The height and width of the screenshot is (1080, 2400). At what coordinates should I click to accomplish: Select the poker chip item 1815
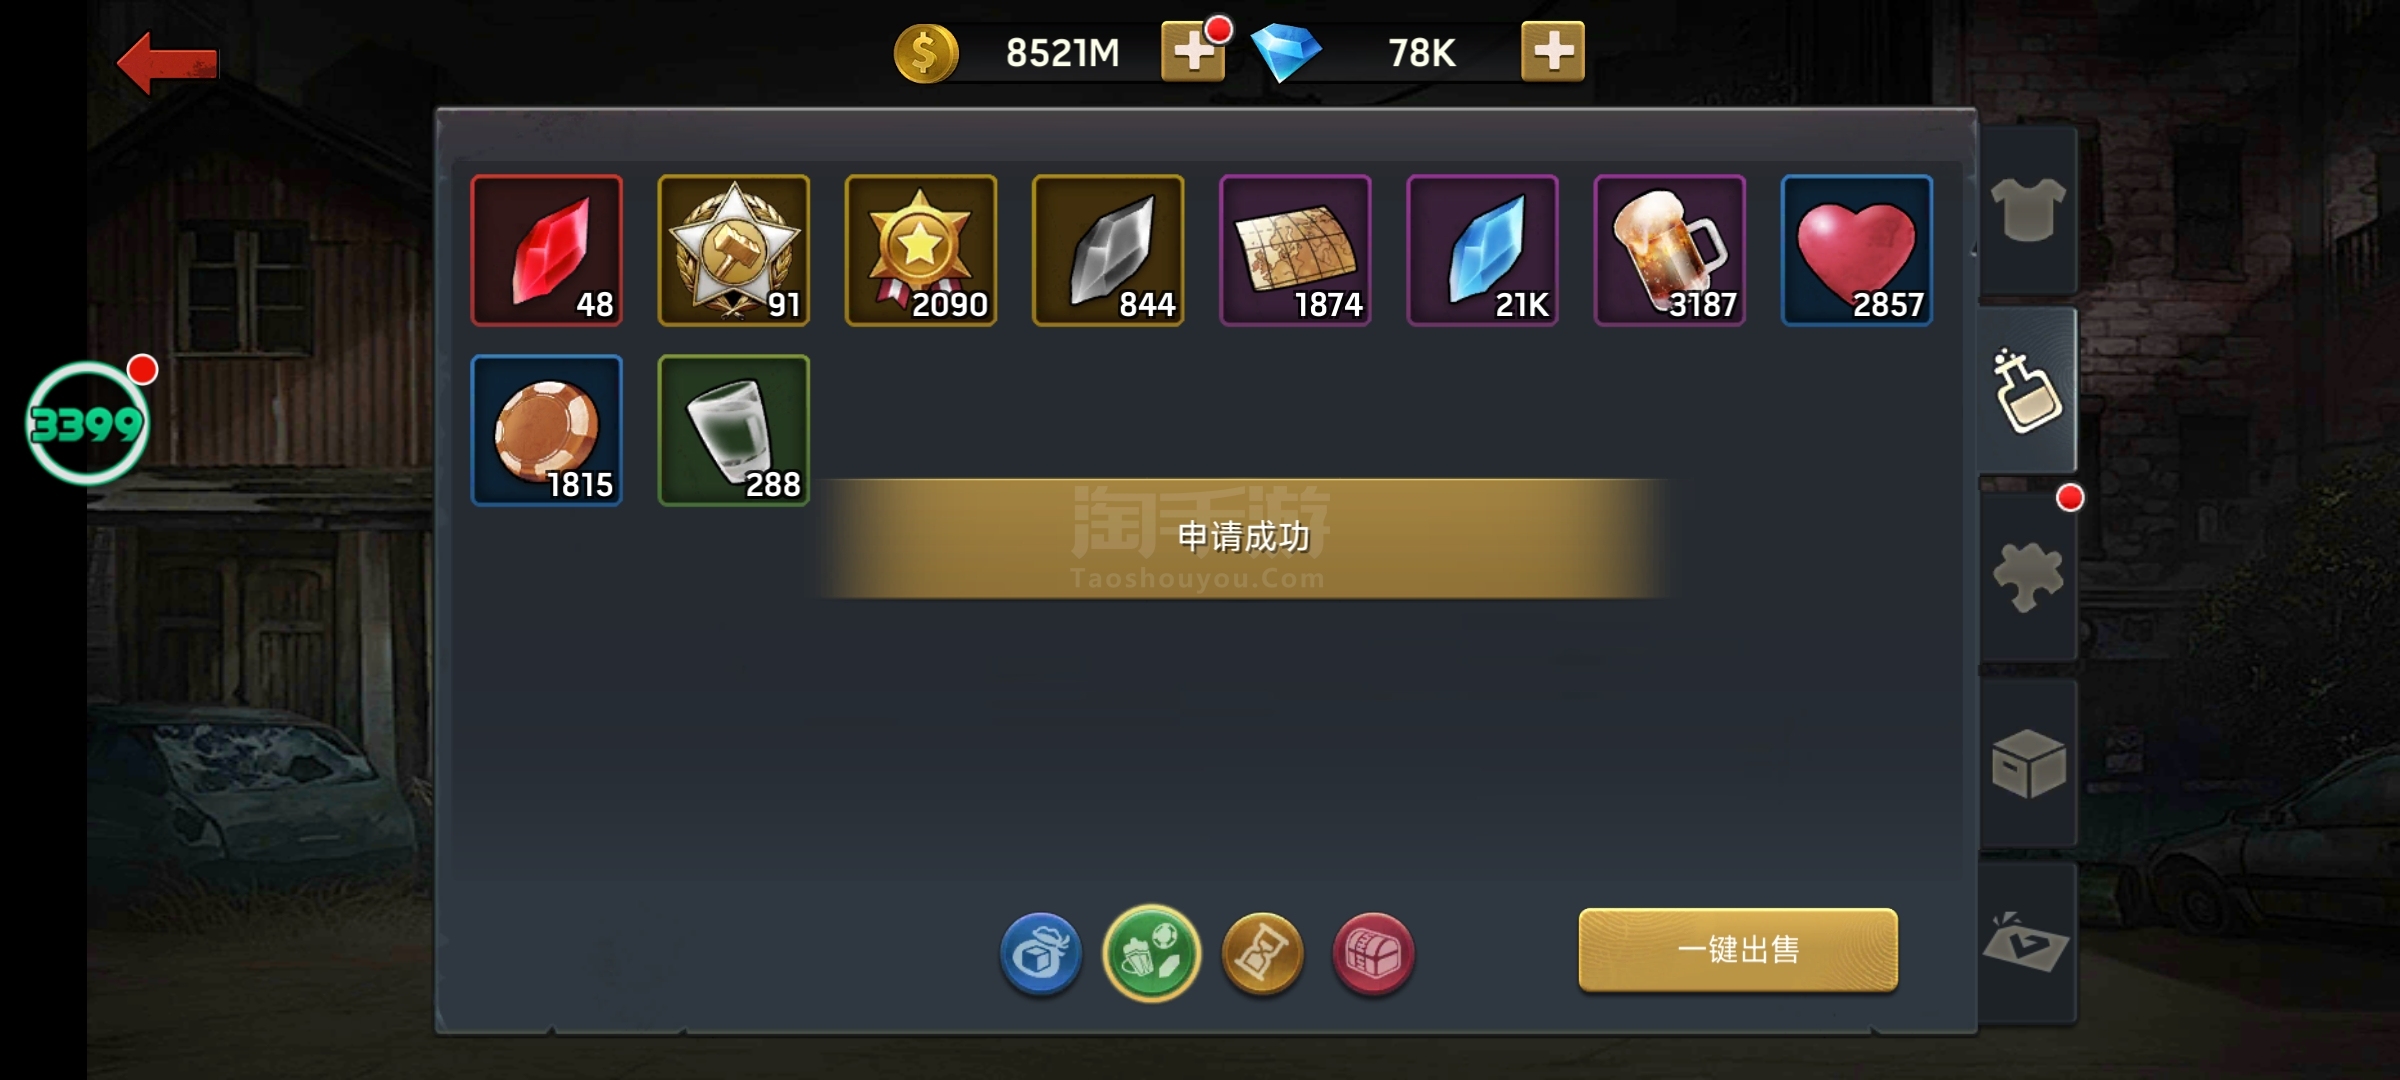(547, 430)
